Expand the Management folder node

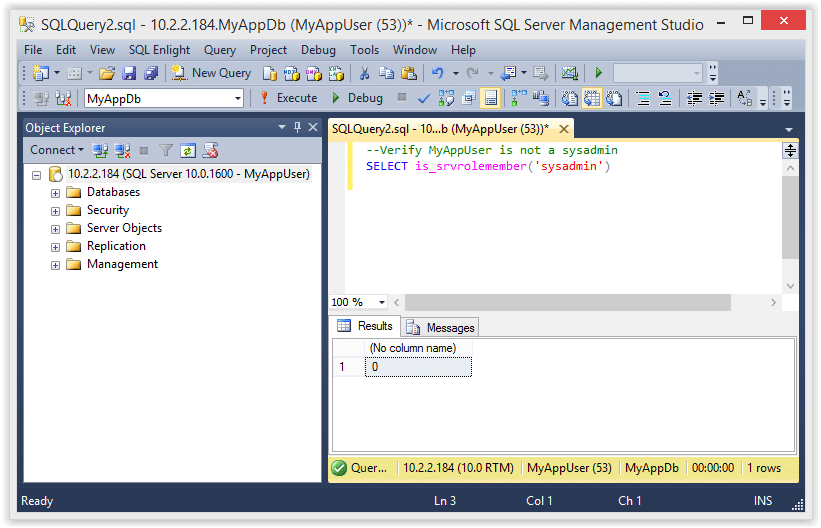(55, 266)
